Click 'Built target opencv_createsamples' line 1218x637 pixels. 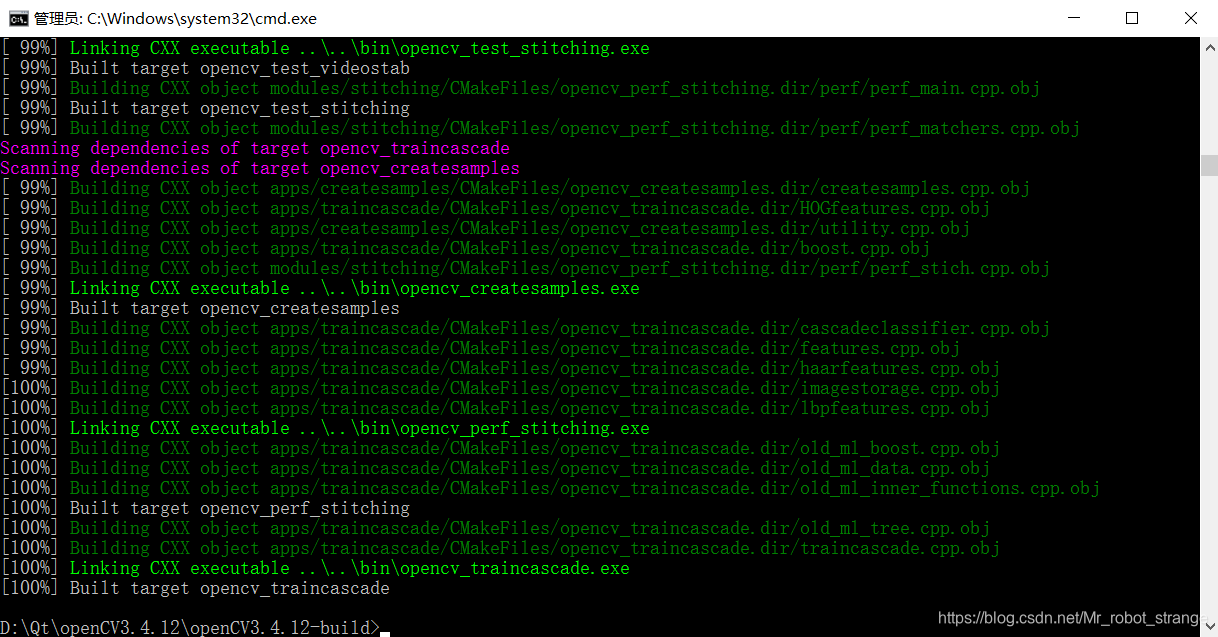(x=200, y=308)
